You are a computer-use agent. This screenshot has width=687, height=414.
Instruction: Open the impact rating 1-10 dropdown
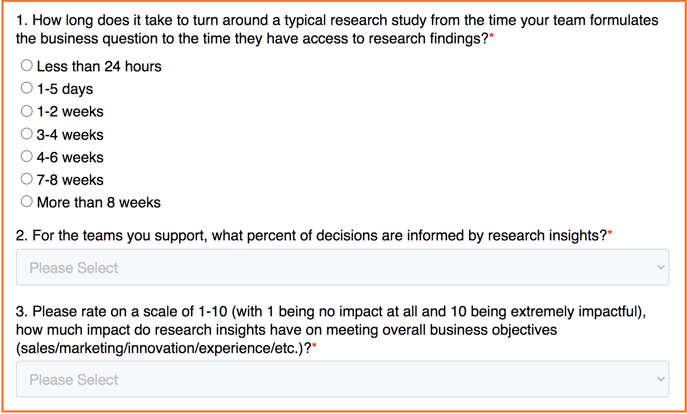coord(343,379)
